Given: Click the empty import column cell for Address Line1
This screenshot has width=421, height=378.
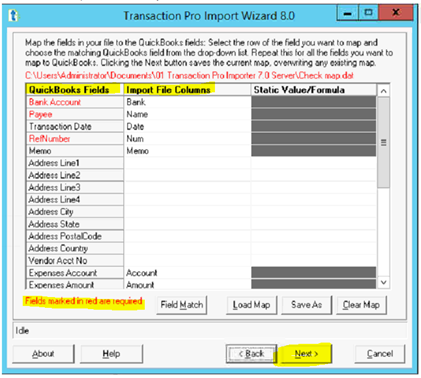Looking at the screenshot, I should (187, 163).
